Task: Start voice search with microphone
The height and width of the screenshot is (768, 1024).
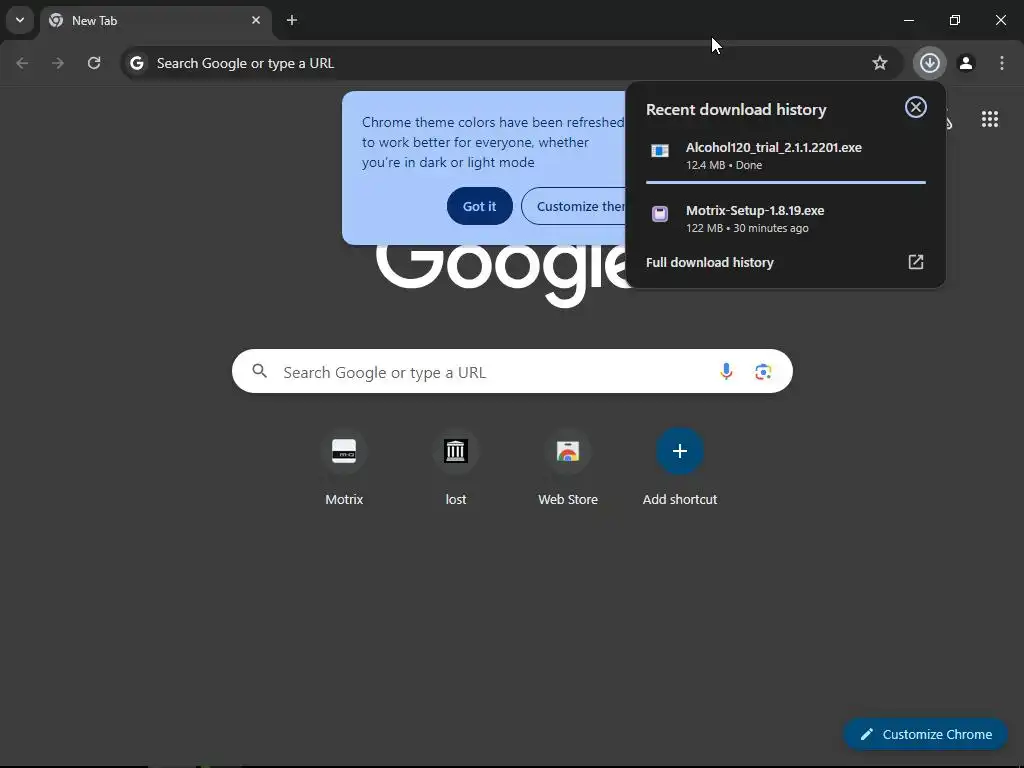Action: point(726,372)
